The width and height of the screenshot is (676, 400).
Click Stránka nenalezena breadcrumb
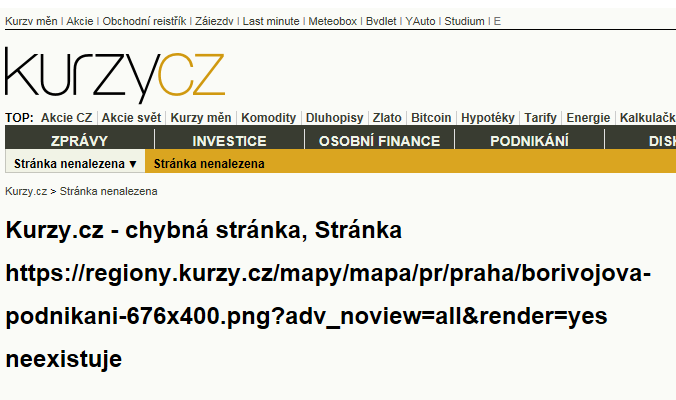coord(109,191)
